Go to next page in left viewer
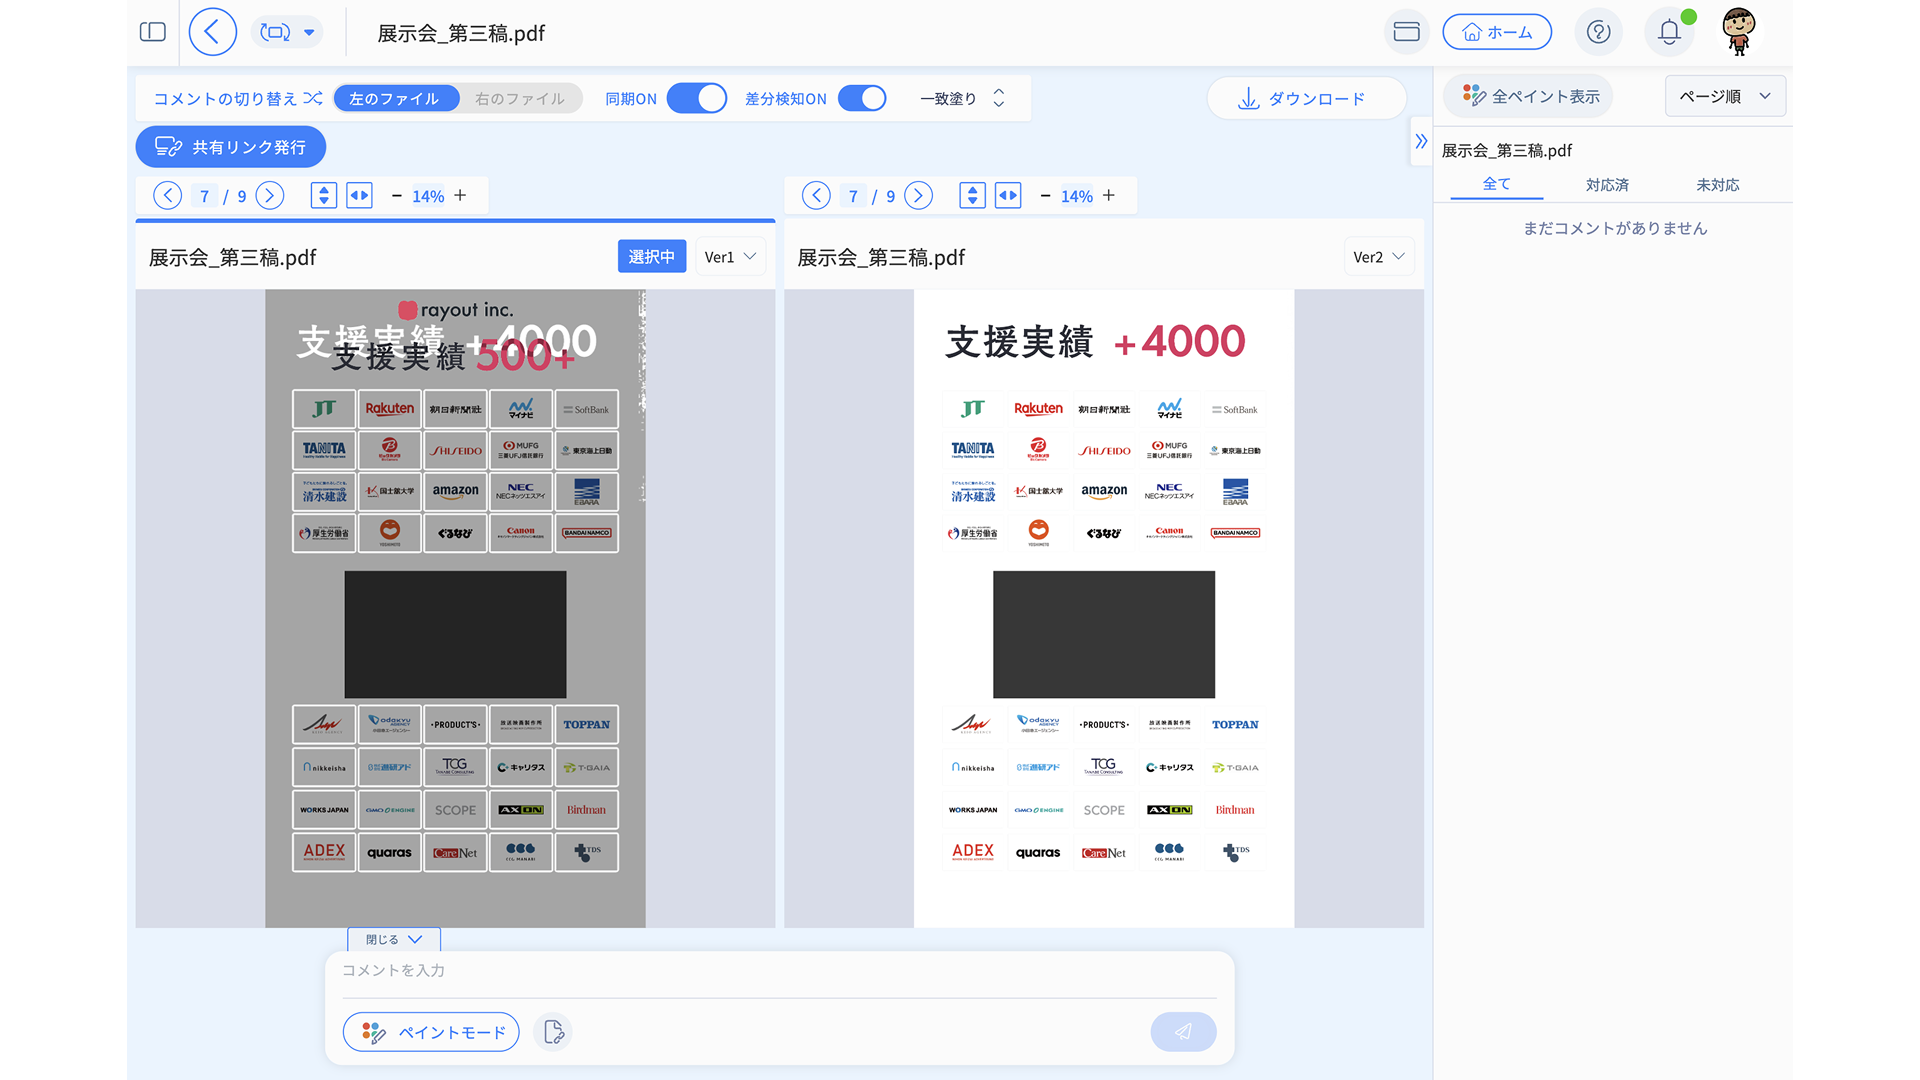Viewport: 1920px width, 1080px height. tap(270, 196)
